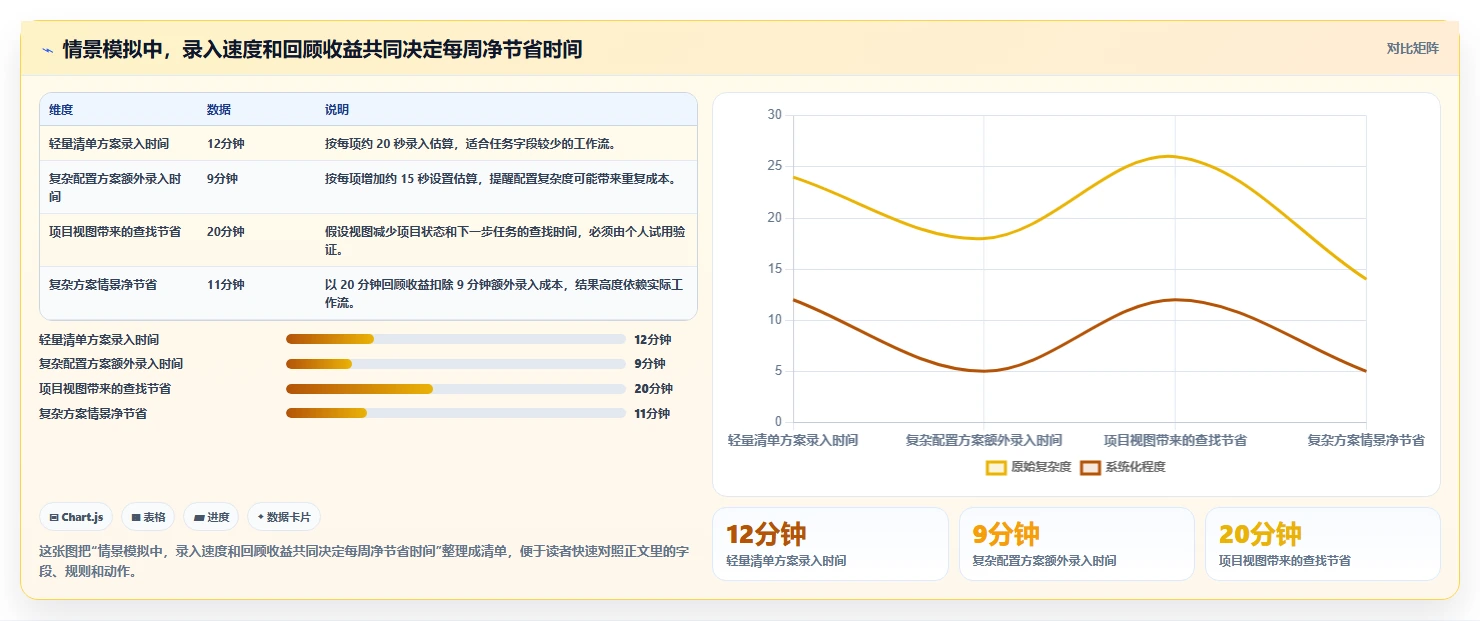The width and height of the screenshot is (1480, 621).
Task: Click the 20分钟 label beside third progress bar
Action: (x=653, y=389)
